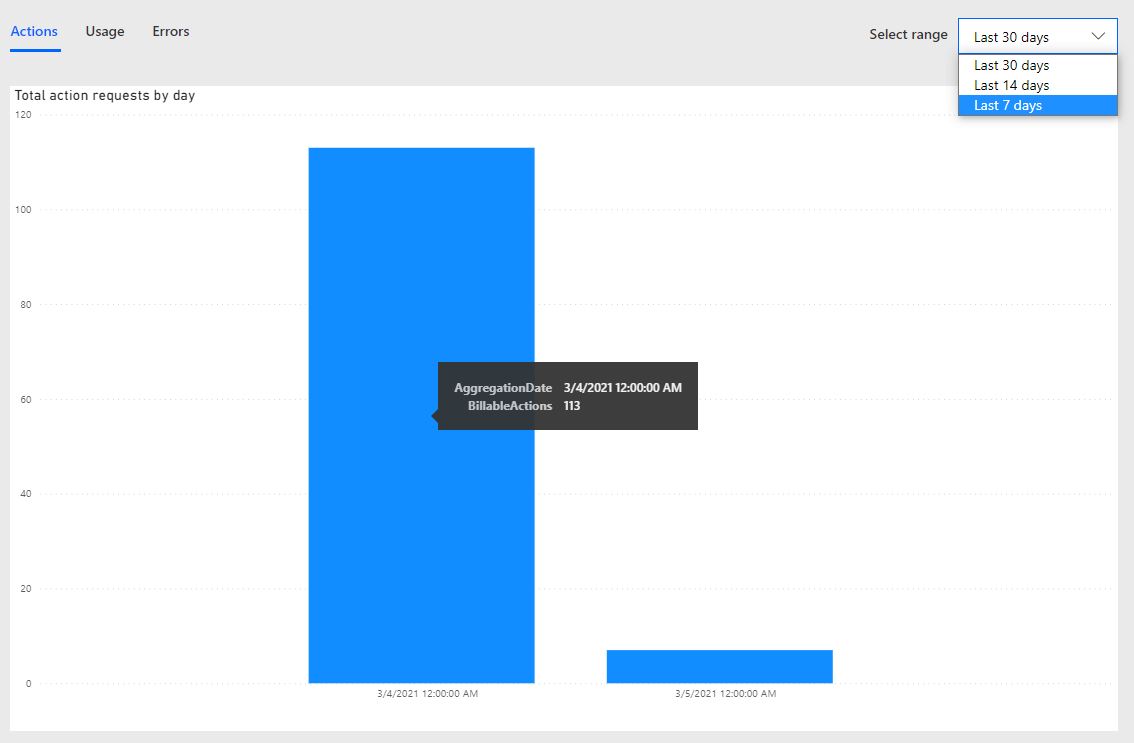Click the Select range label text

pos(908,34)
